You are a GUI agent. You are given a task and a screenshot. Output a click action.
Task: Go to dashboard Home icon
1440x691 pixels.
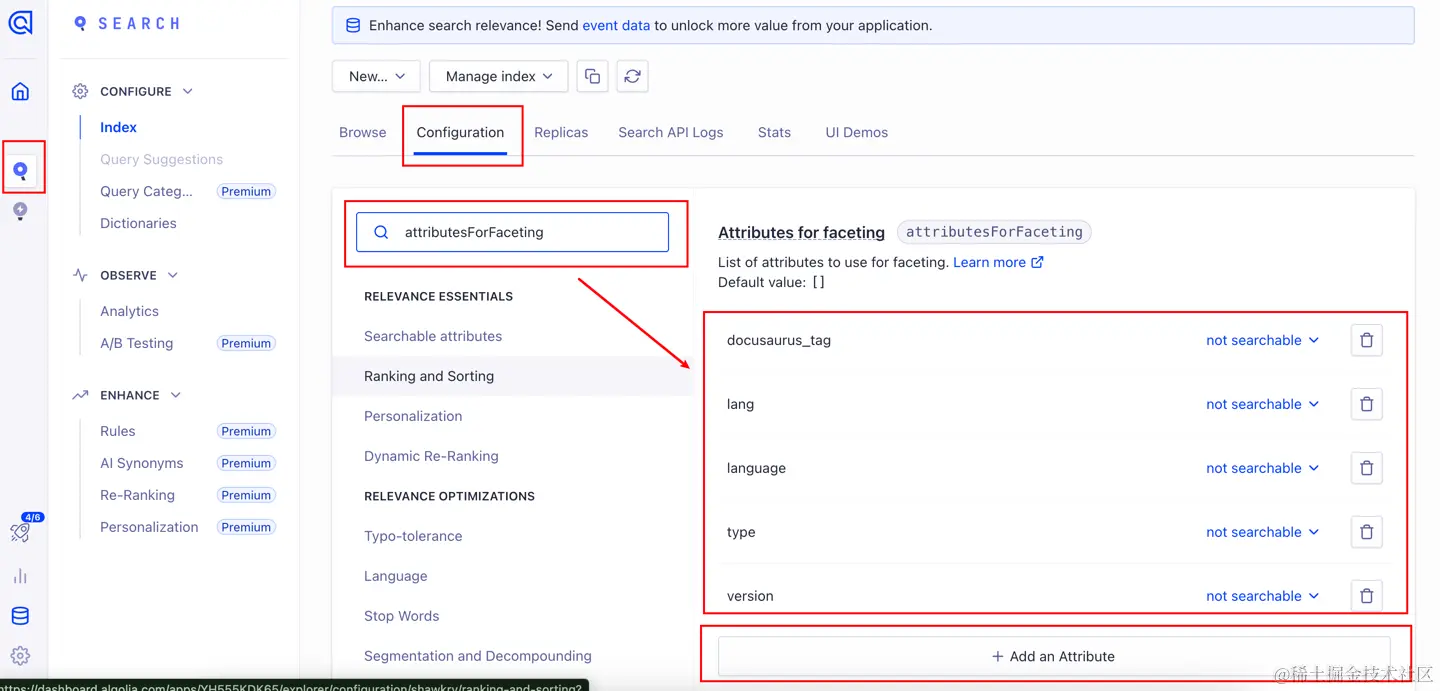click(20, 92)
